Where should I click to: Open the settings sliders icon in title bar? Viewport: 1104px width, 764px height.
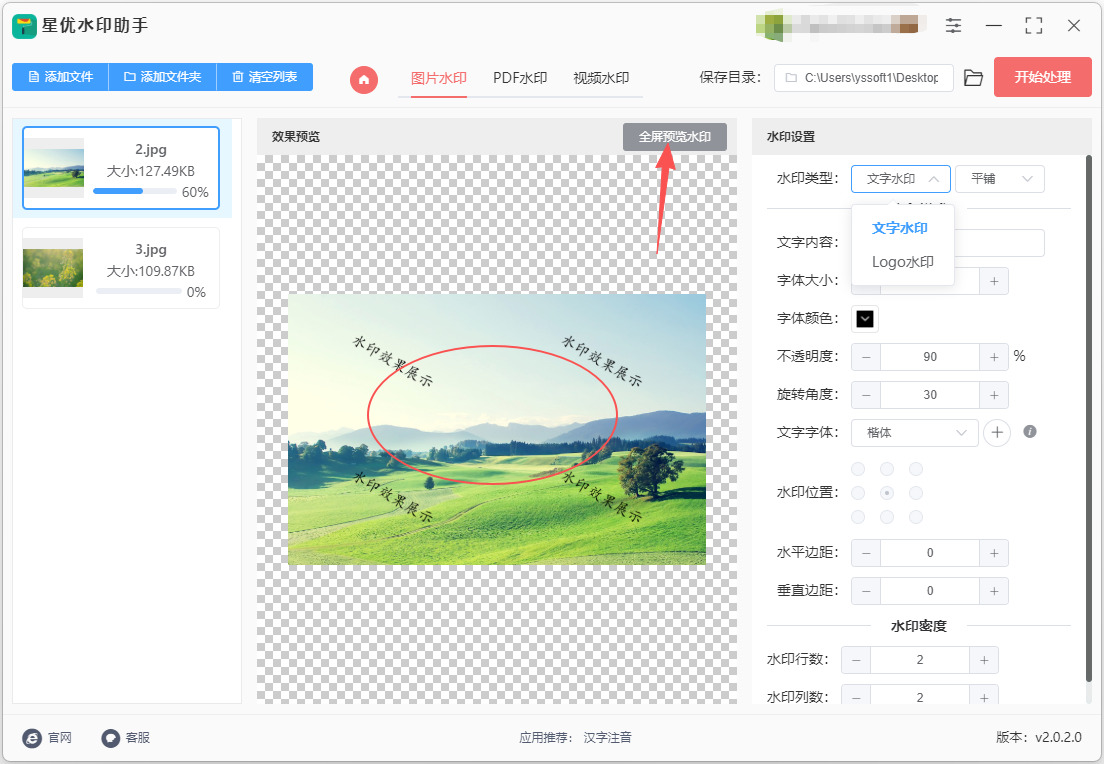pyautogui.click(x=953, y=26)
